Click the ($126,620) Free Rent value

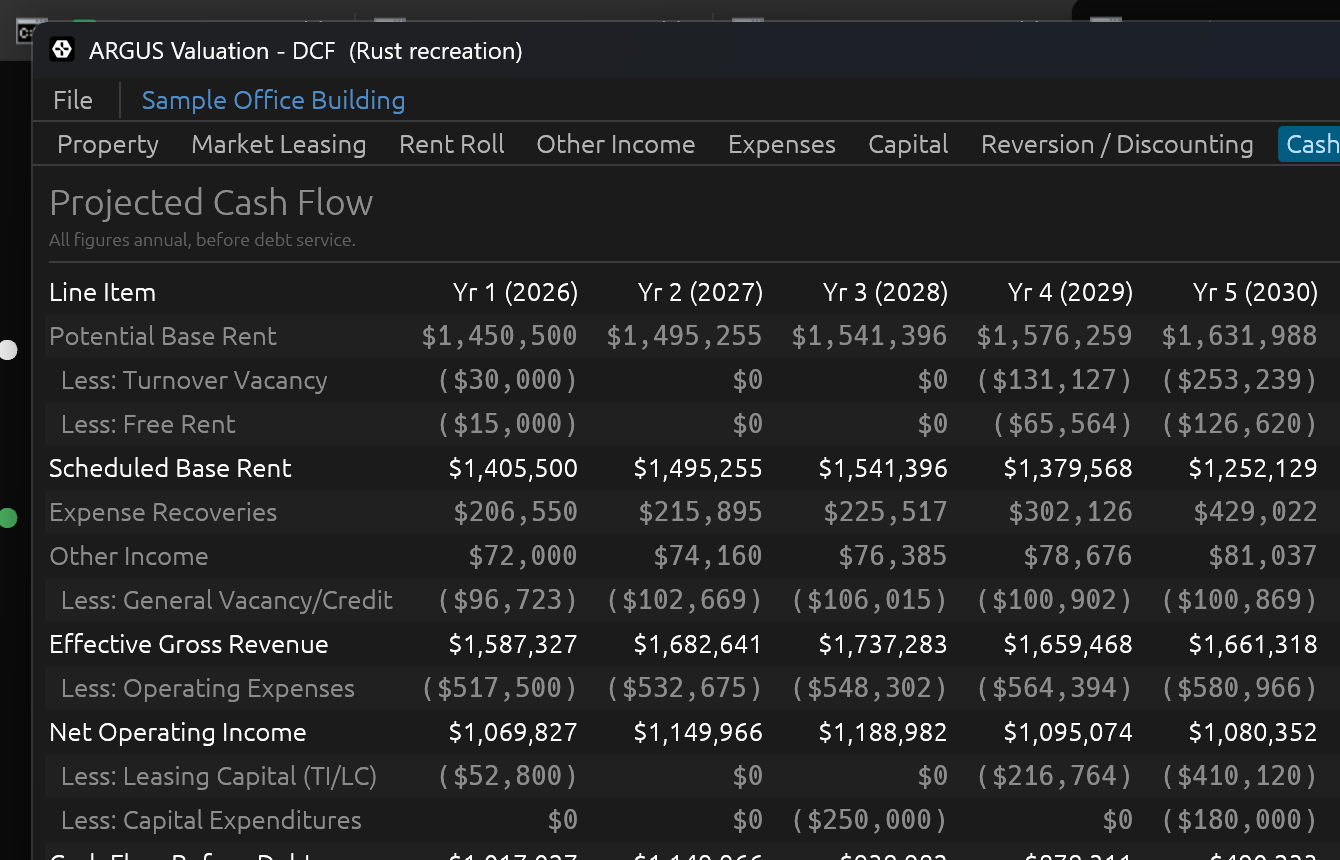pyautogui.click(x=1240, y=424)
